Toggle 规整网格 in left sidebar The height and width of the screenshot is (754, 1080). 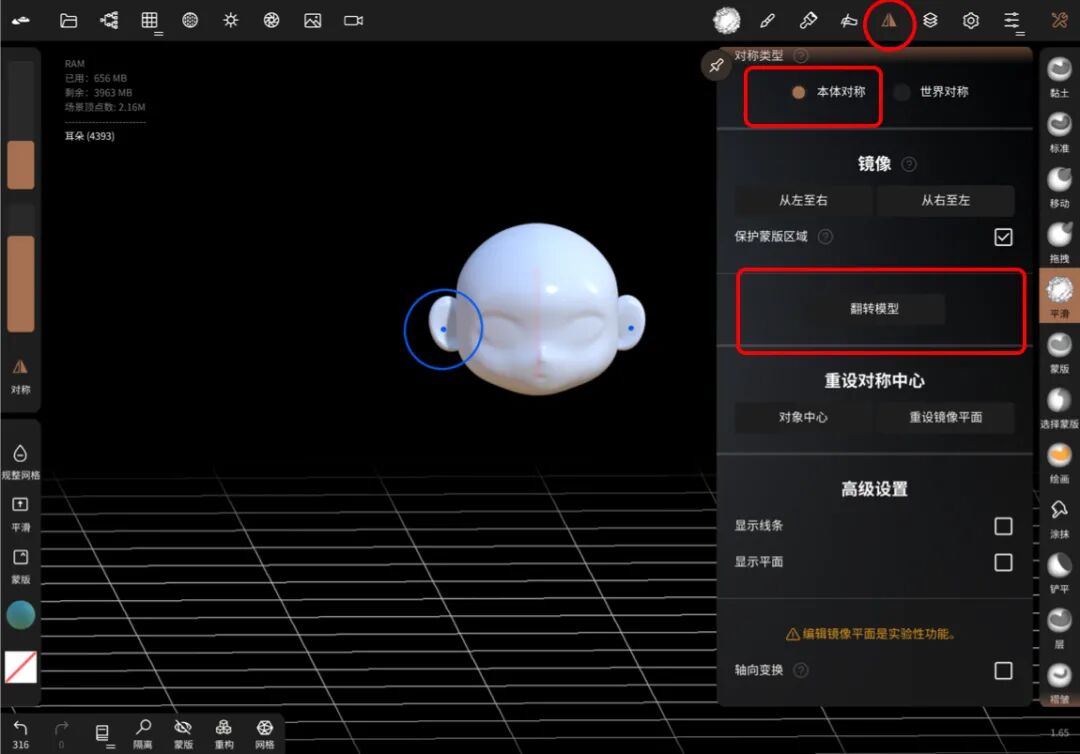(x=21, y=461)
